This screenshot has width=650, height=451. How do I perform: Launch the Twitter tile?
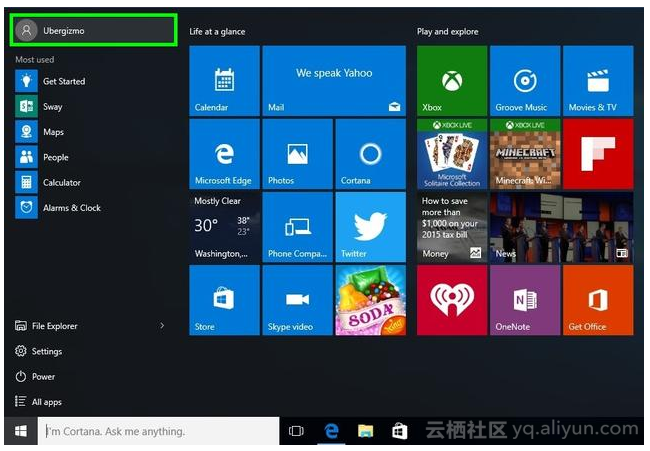(371, 227)
